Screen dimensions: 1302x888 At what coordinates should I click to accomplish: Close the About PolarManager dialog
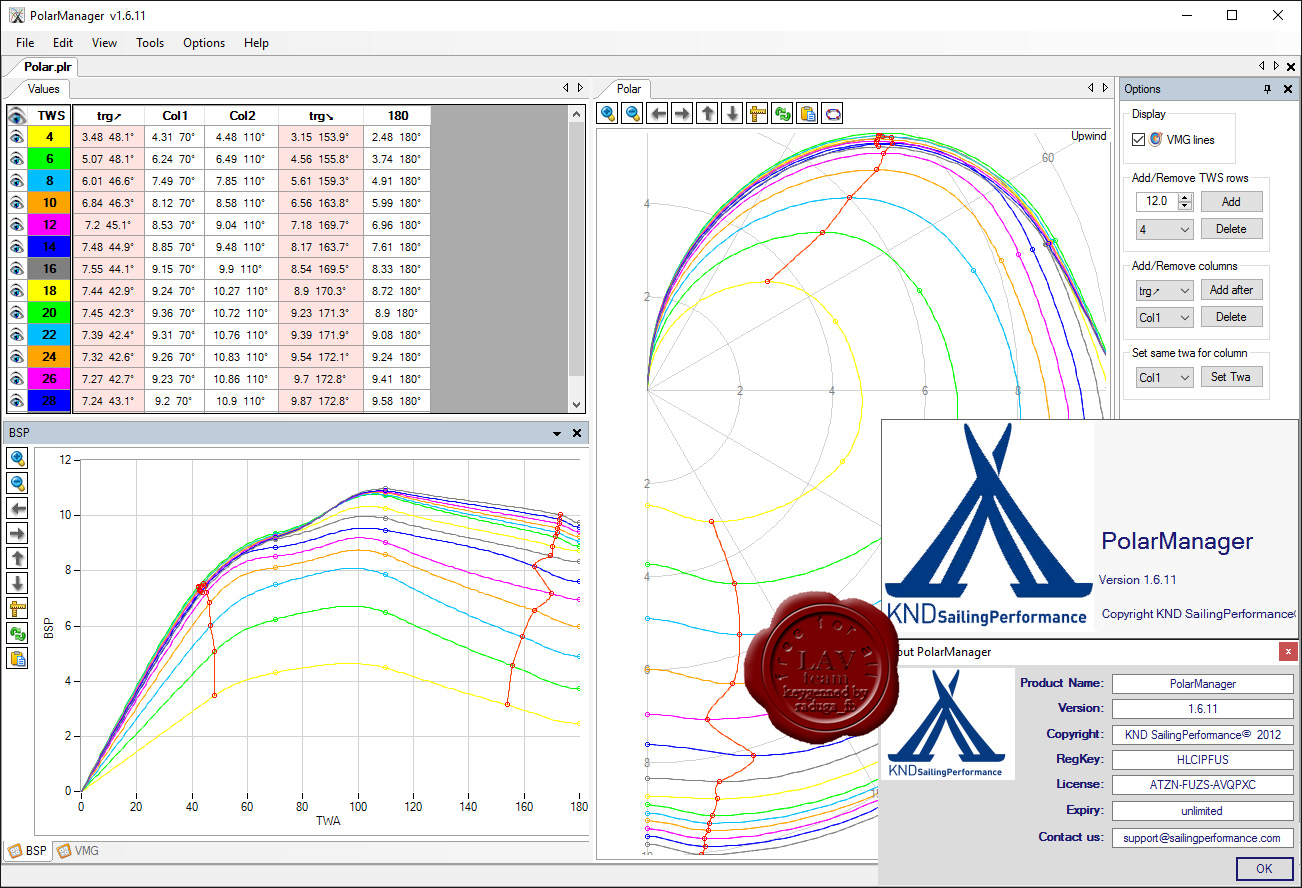1287,652
